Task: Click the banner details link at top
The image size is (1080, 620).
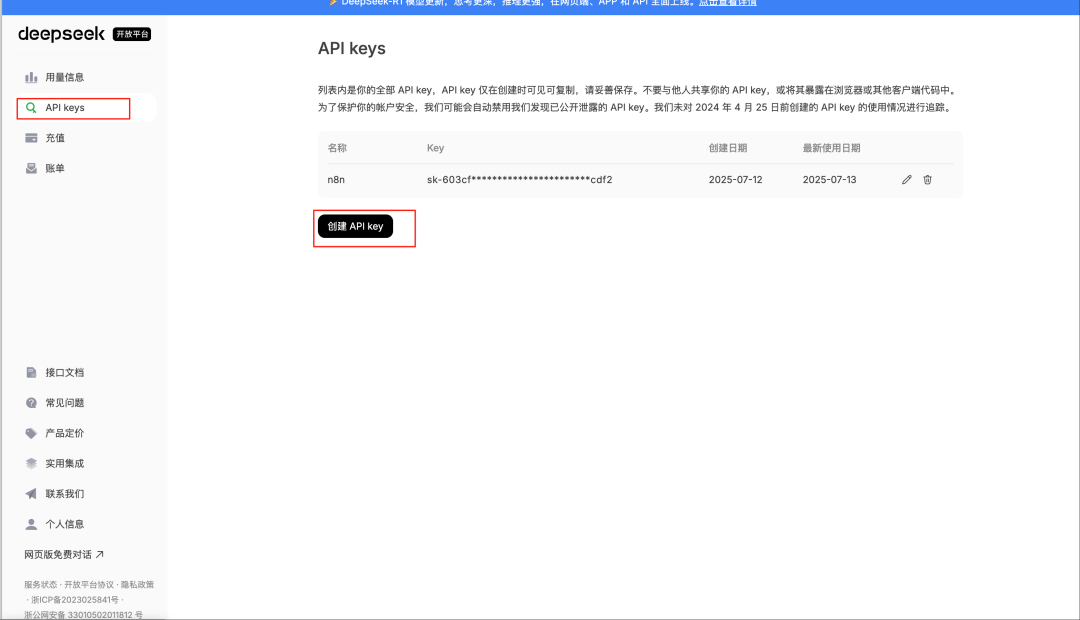Action: coord(728,3)
